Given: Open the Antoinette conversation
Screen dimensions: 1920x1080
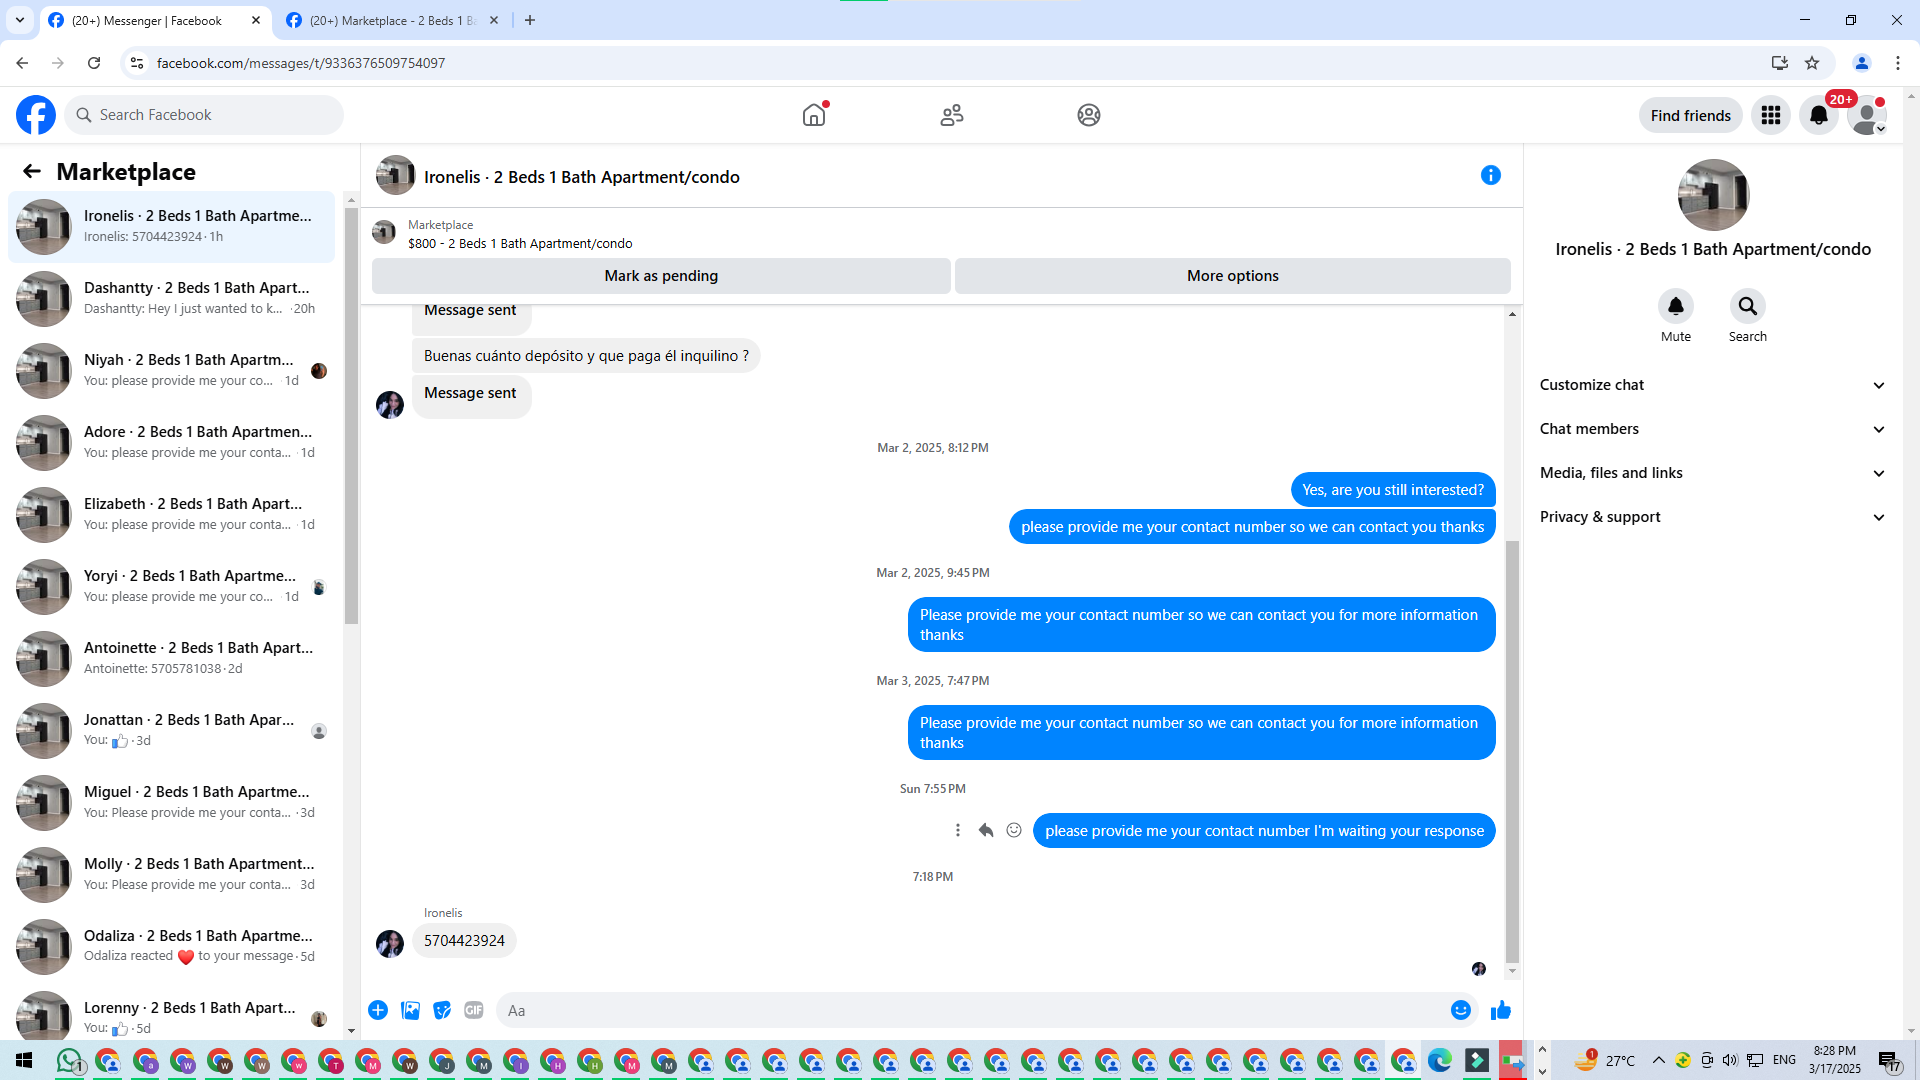Looking at the screenshot, I should coord(172,659).
